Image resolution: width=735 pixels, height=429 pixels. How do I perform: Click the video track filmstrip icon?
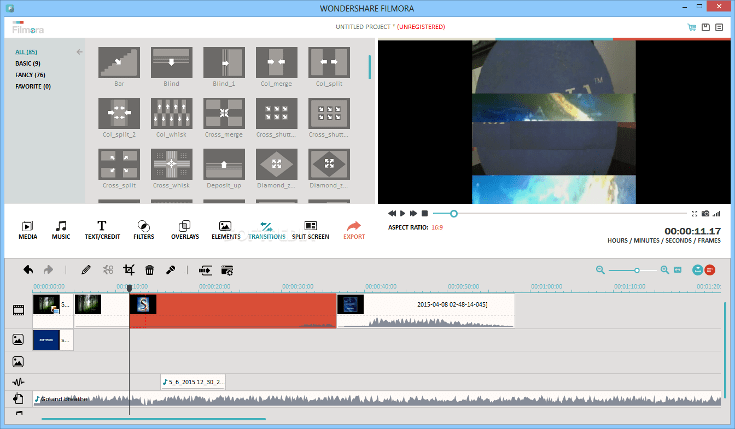[x=18, y=310]
